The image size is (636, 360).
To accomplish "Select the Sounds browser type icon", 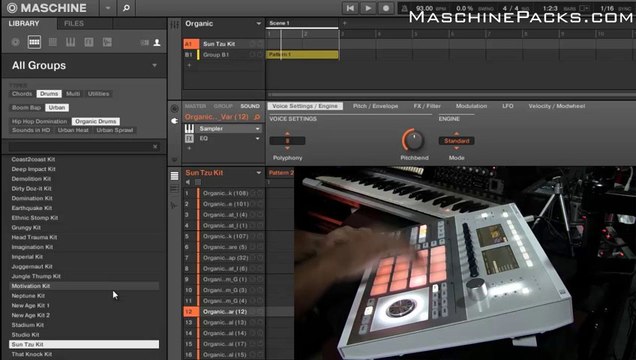I will point(53,42).
